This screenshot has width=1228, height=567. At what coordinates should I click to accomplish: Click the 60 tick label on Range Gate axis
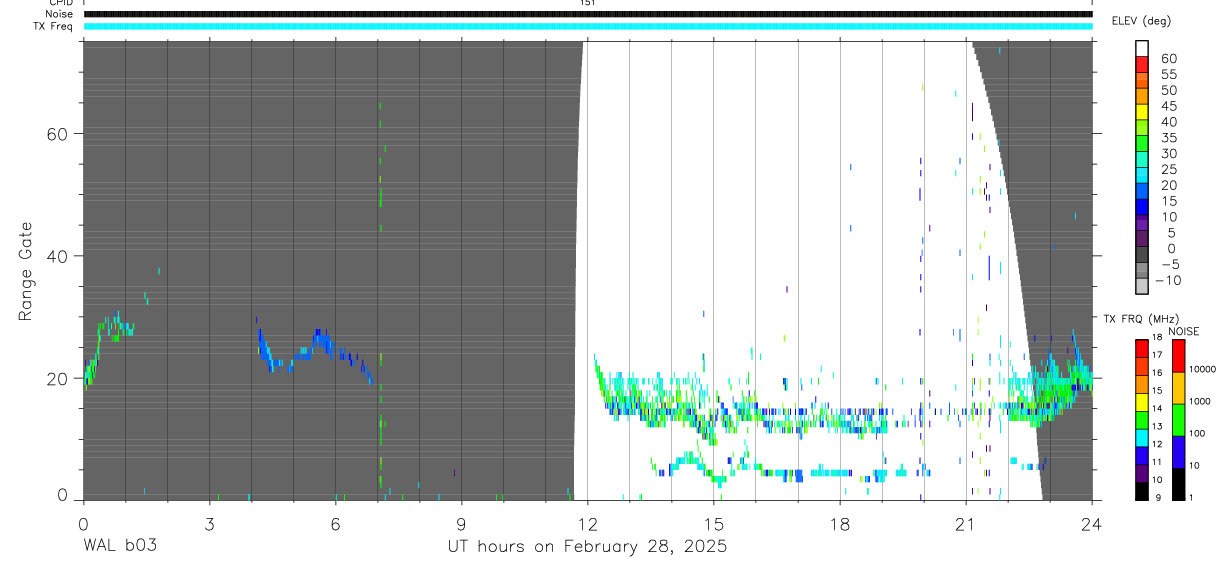click(59, 134)
